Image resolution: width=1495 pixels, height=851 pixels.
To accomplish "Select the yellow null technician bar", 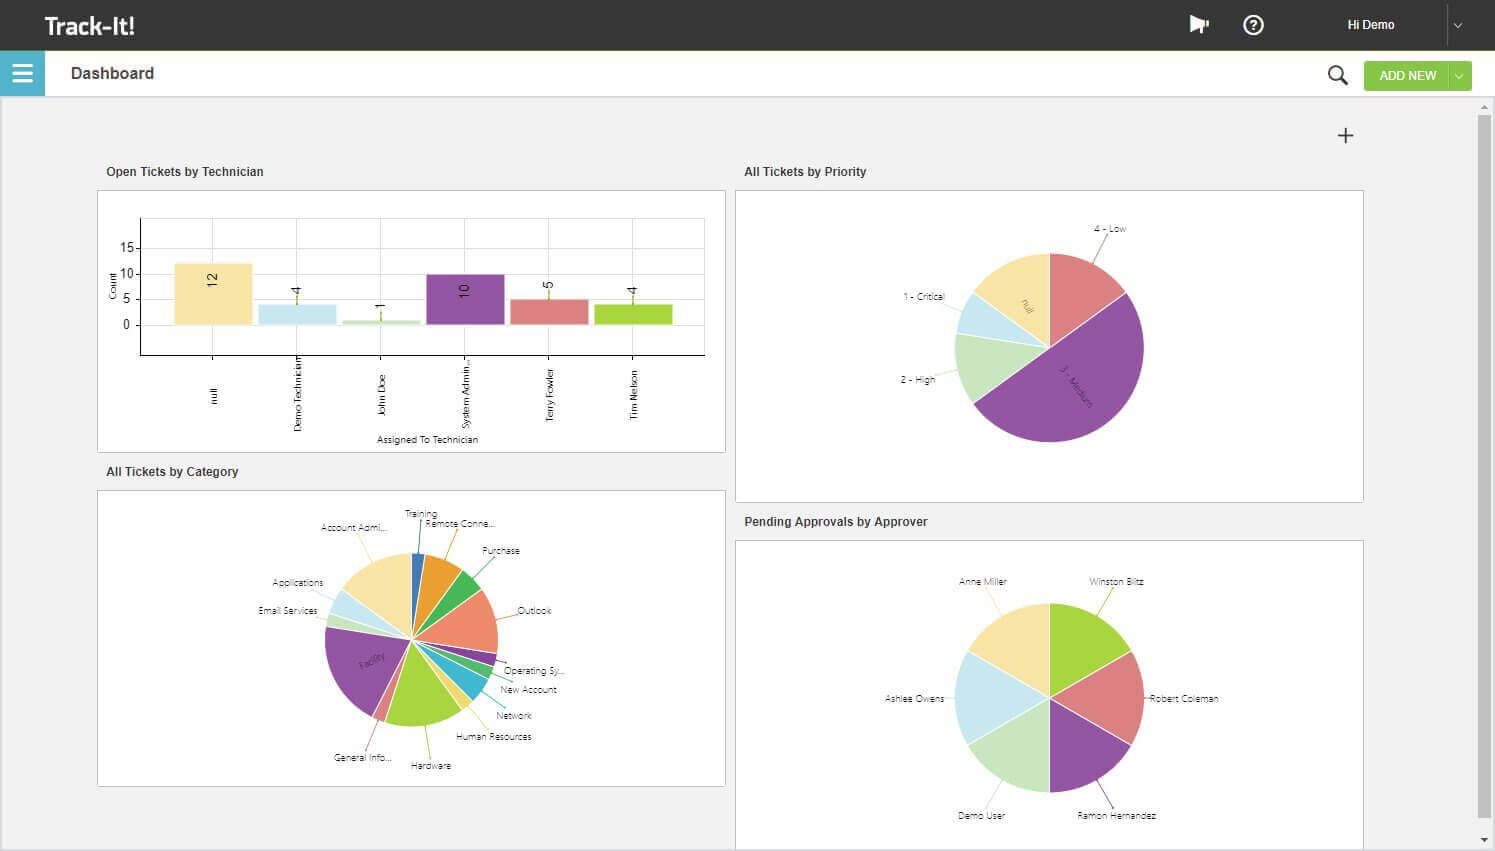I will (x=213, y=294).
